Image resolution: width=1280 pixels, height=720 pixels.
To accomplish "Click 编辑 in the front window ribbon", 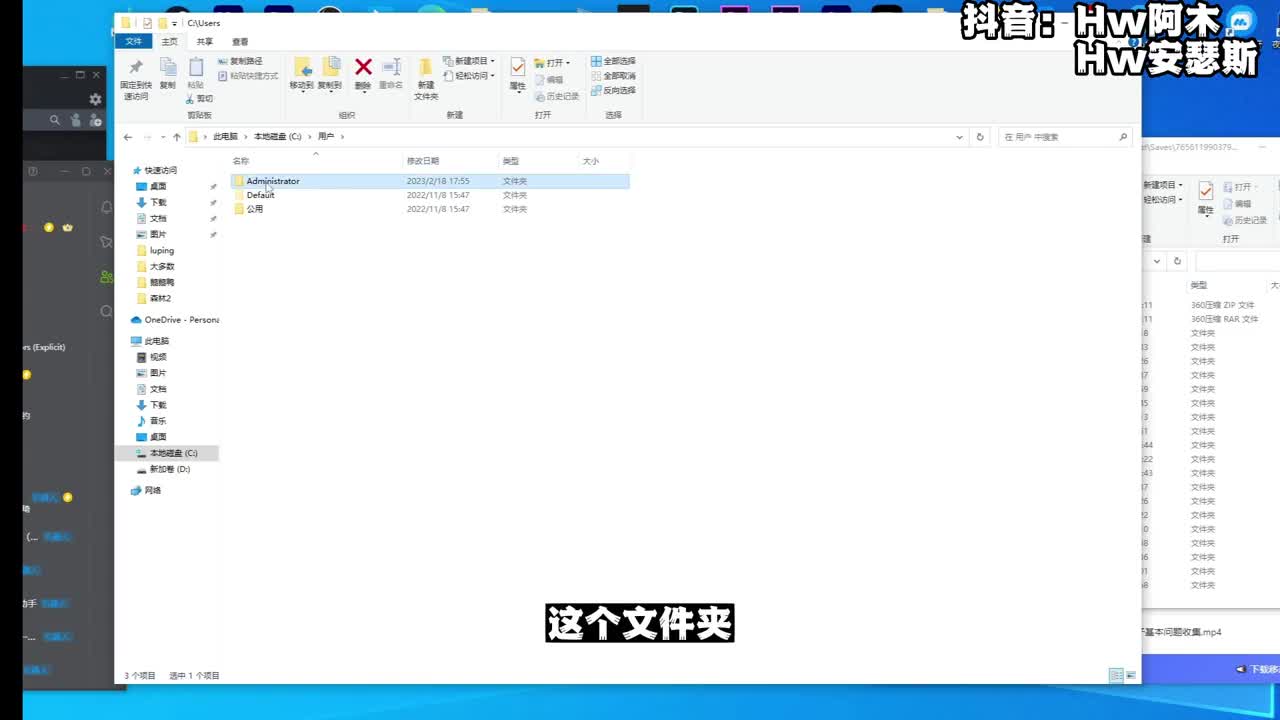I will (x=549, y=80).
